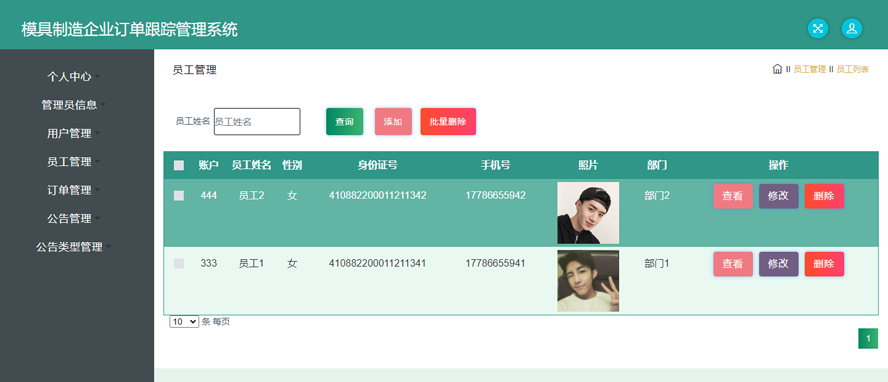Click the system title 模具制造企业订单跟踪管理系统
This screenshot has width=888, height=382.
pos(130,29)
